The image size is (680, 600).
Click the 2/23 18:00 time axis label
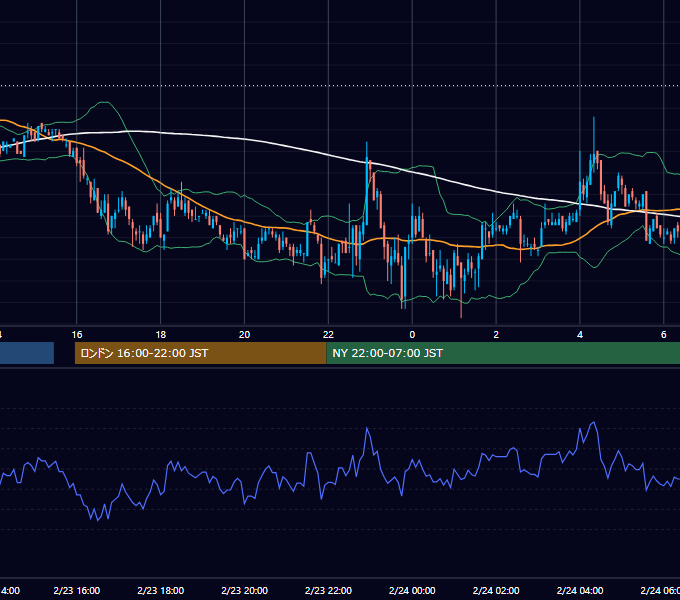[x=160, y=590]
